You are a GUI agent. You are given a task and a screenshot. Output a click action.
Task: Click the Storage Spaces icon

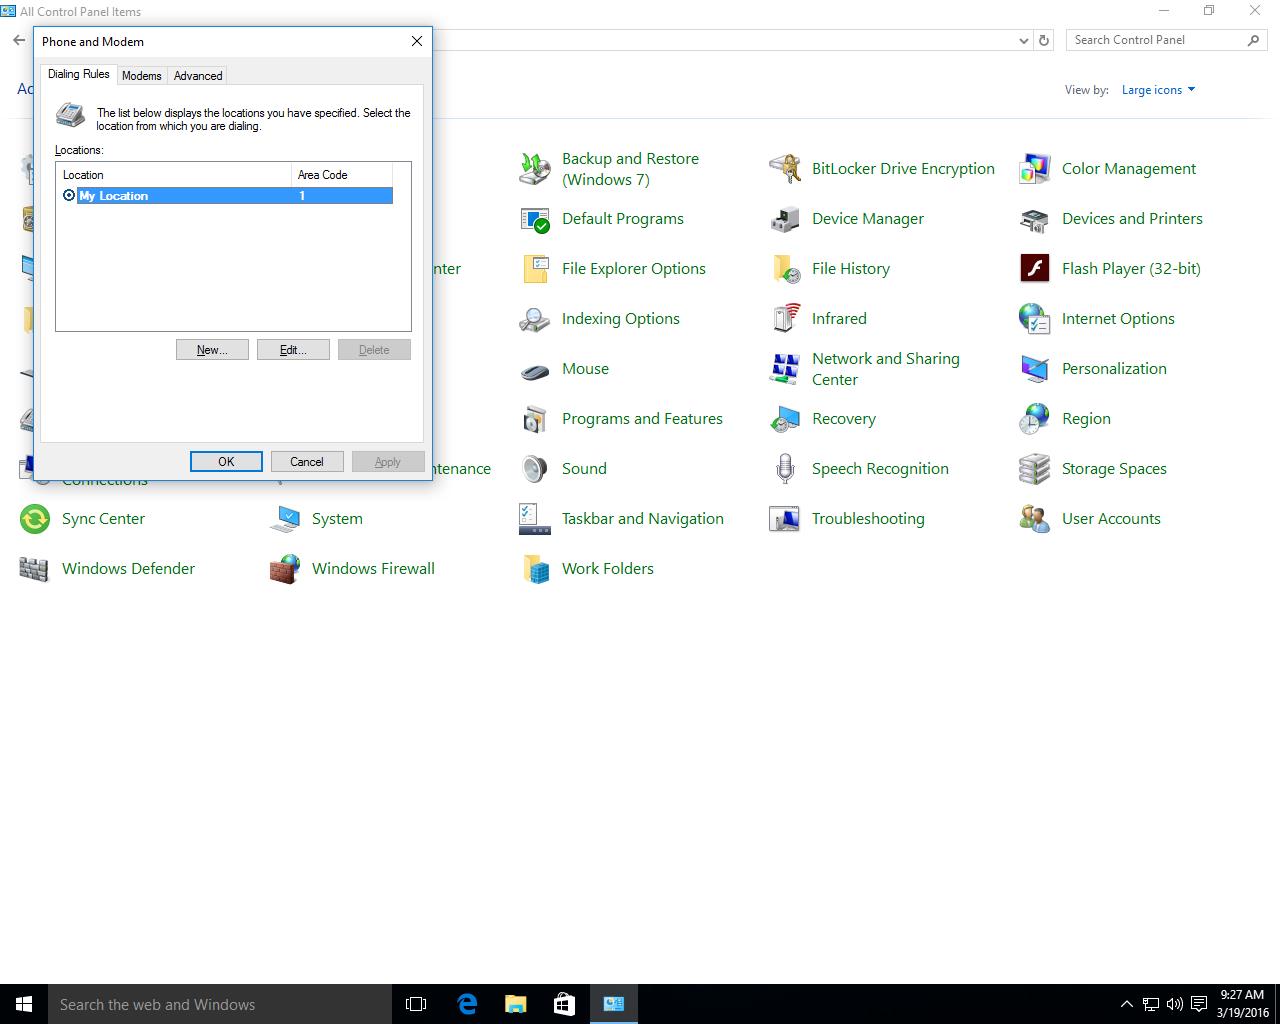pos(1035,469)
